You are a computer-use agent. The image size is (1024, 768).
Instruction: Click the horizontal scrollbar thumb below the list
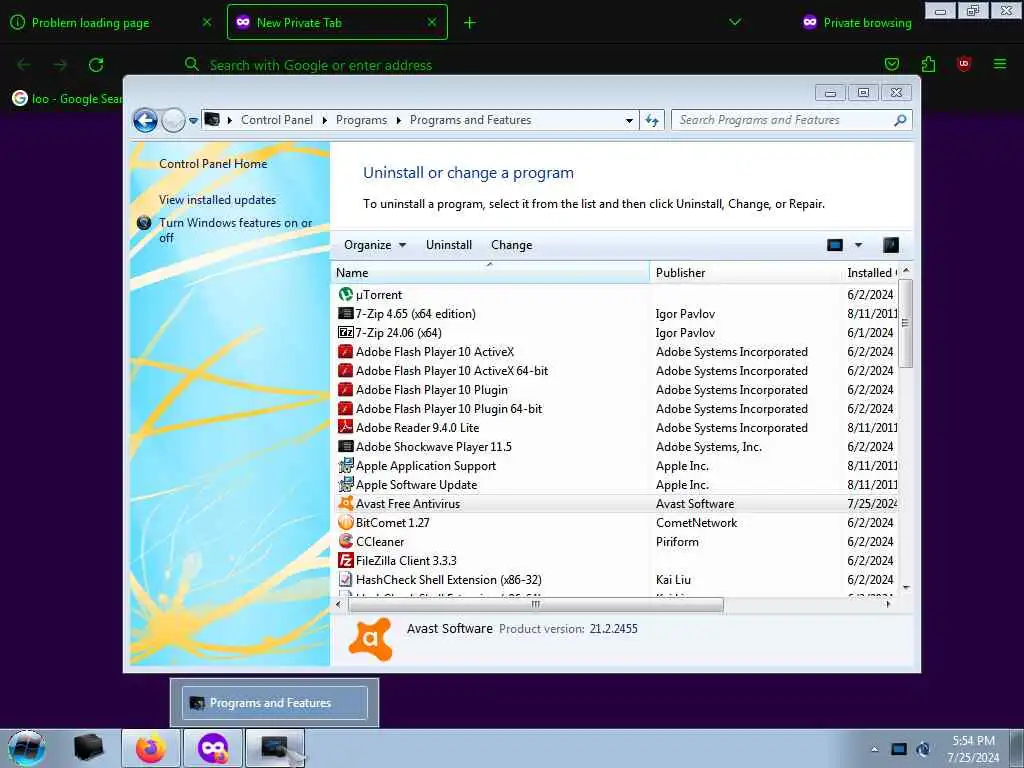point(536,605)
